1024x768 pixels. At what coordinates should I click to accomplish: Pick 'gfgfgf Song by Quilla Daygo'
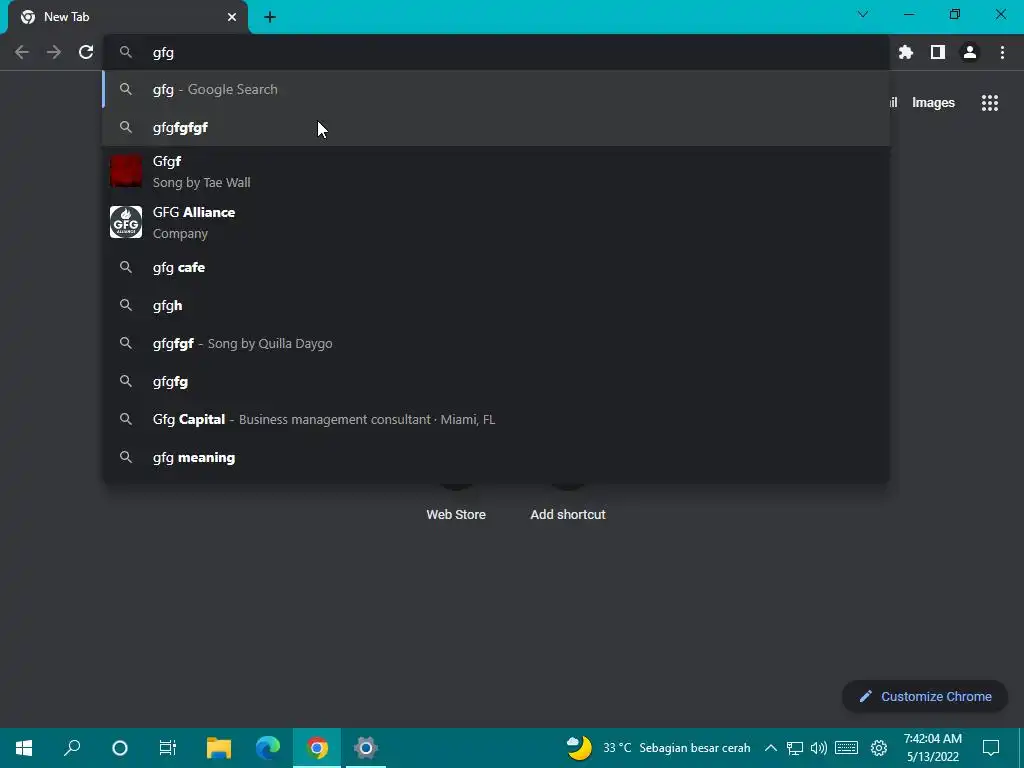[496, 343]
